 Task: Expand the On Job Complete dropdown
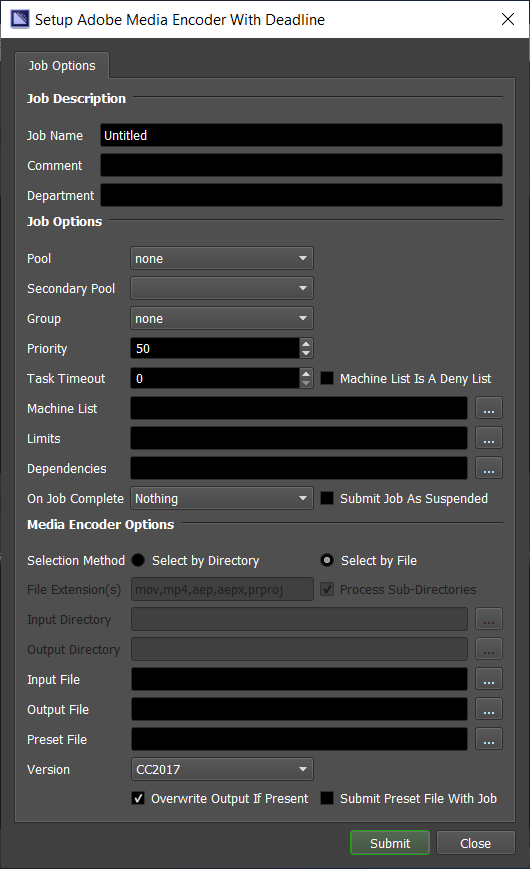(x=222, y=498)
